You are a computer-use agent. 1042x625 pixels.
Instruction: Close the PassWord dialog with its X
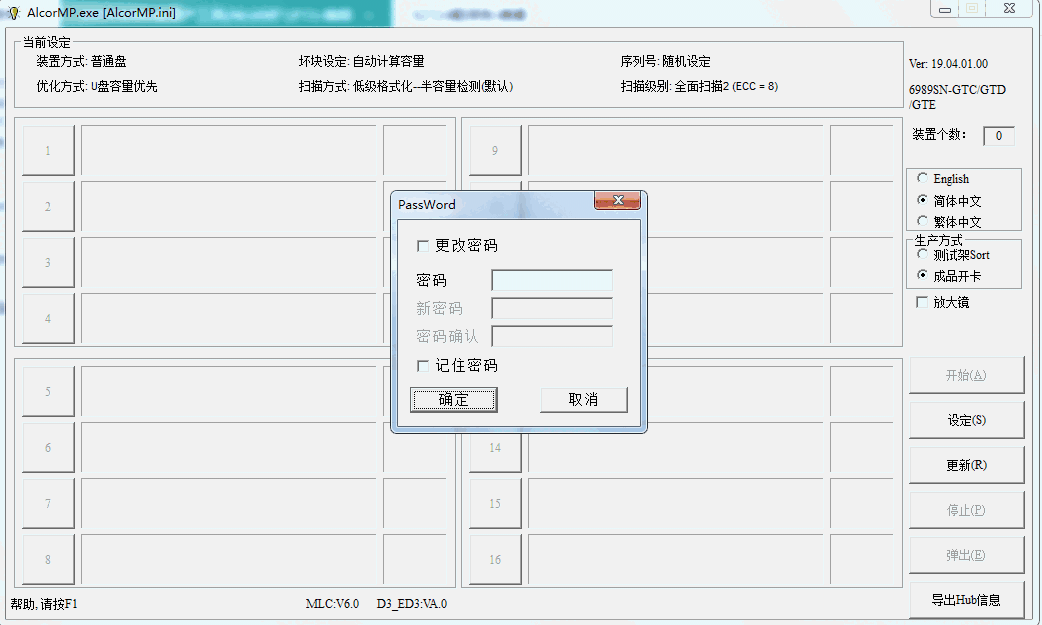pyautogui.click(x=617, y=200)
